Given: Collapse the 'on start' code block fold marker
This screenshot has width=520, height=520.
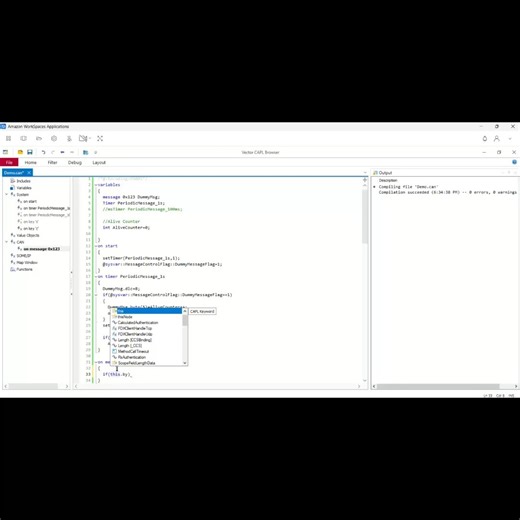Looking at the screenshot, I should click(x=96, y=246).
